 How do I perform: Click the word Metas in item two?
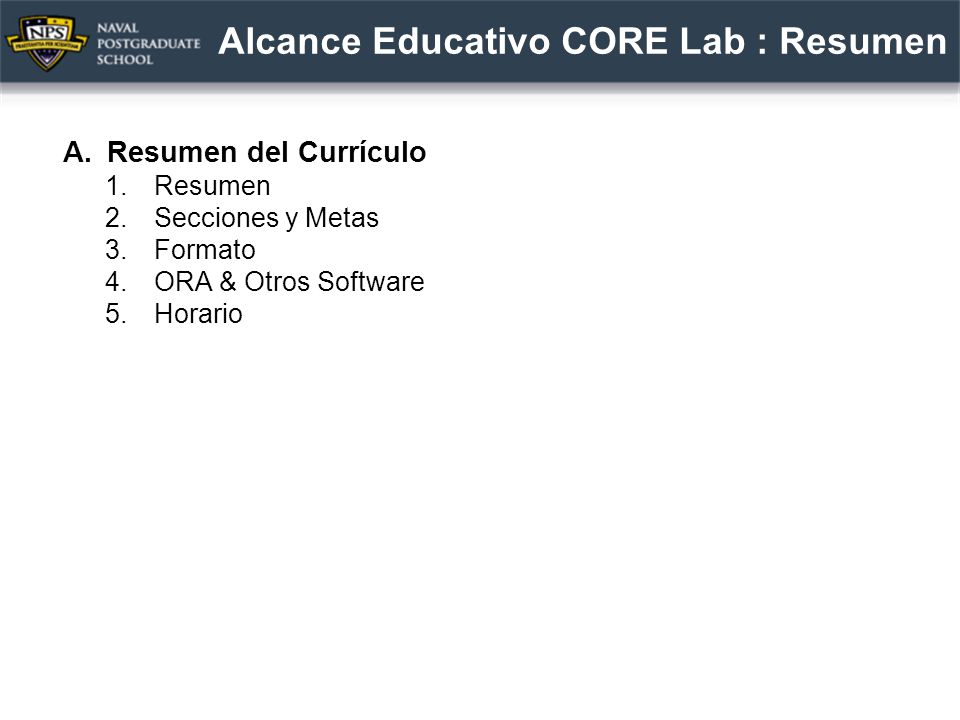[x=342, y=217]
